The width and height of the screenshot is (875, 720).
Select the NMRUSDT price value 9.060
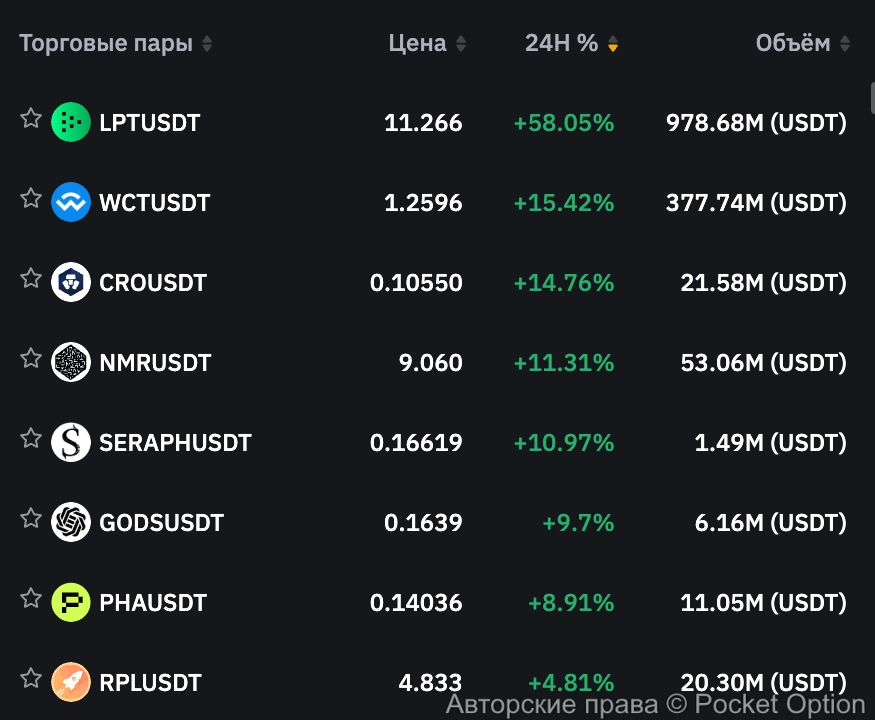click(x=430, y=363)
